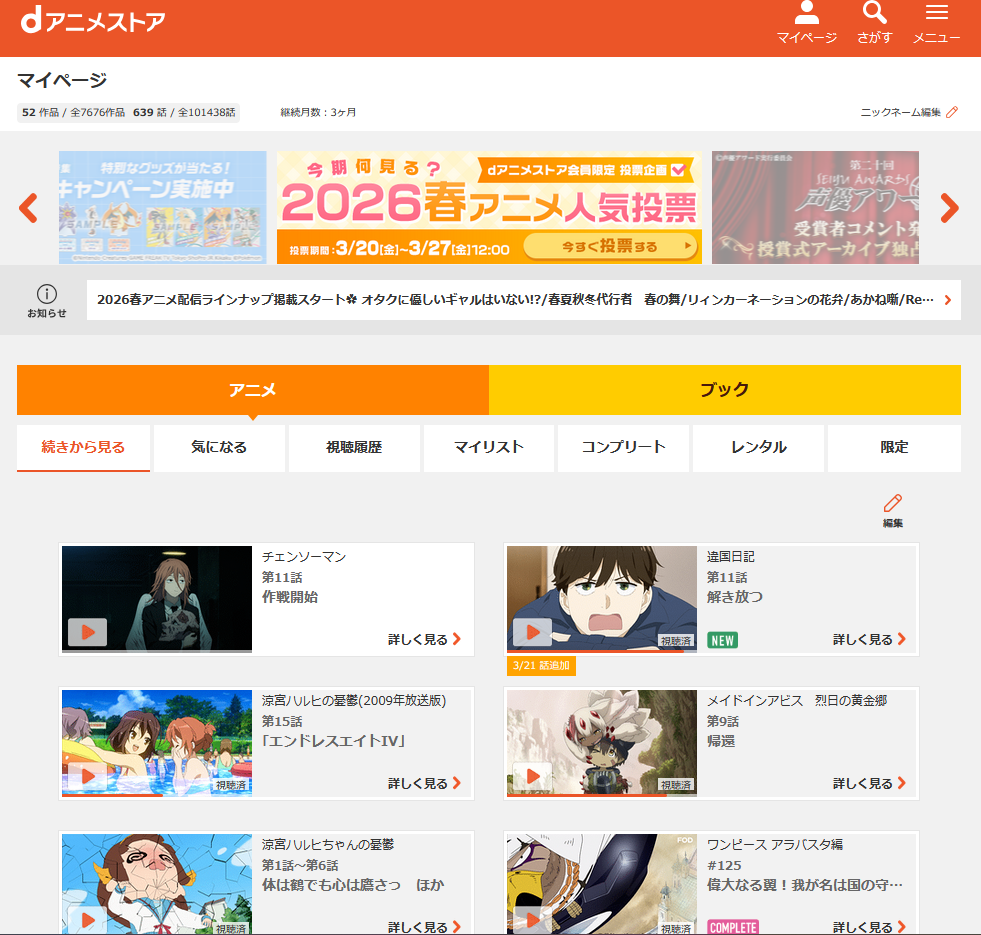Open the キャンペーン実施中 banner
981x935 pixels.
tap(163, 207)
